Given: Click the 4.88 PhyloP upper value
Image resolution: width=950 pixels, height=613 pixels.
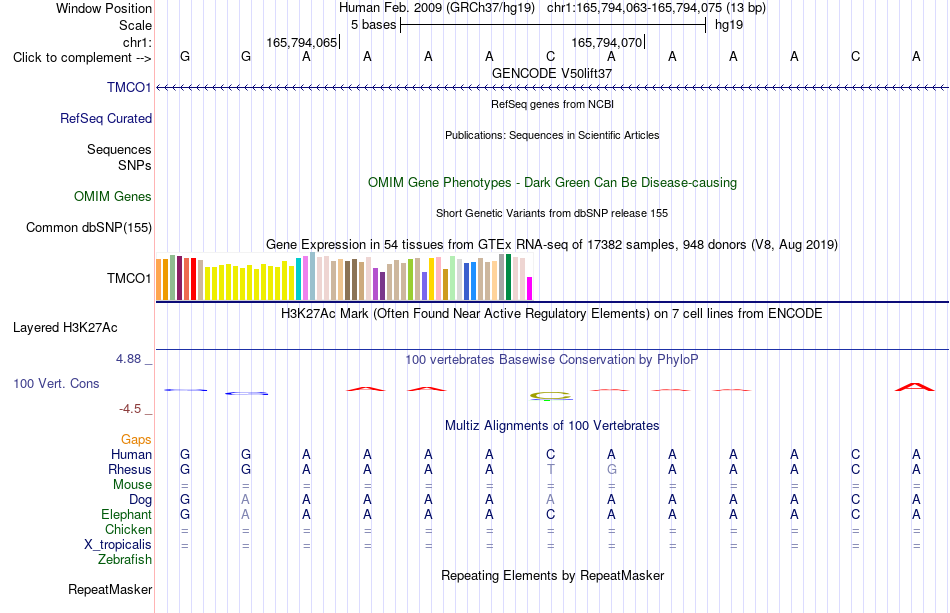Looking at the screenshot, I should [128, 359].
